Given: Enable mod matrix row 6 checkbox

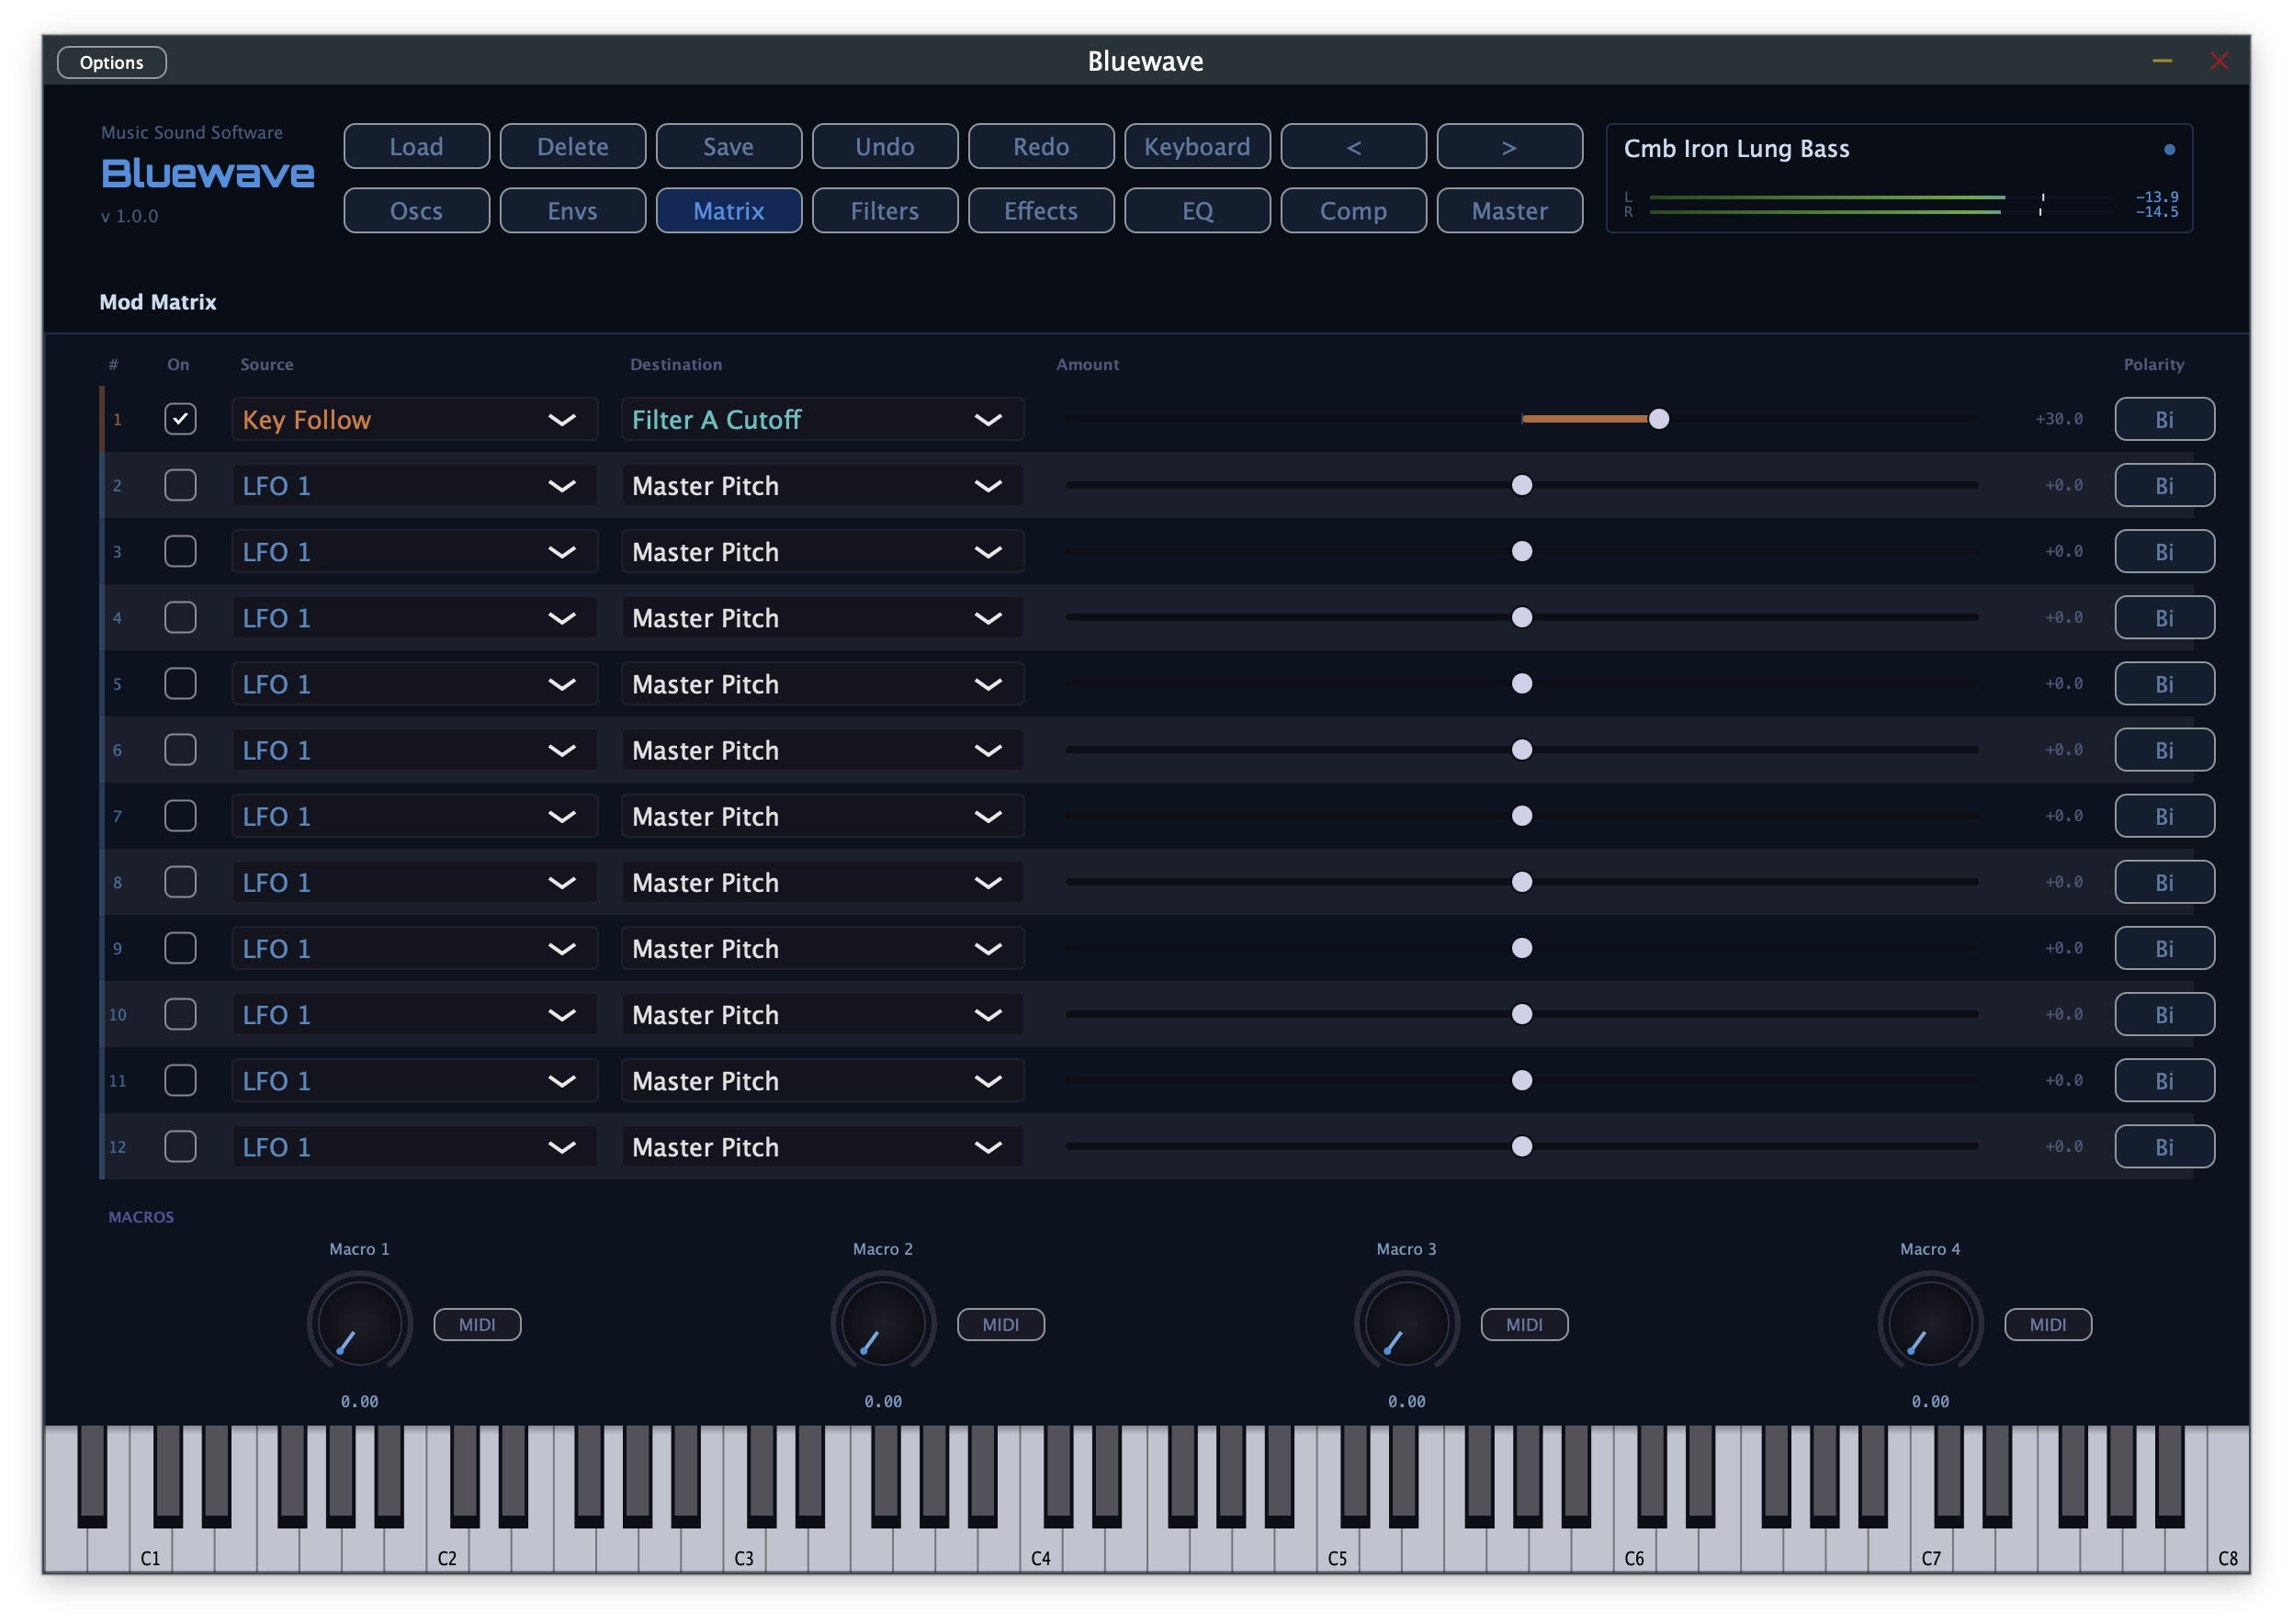Looking at the screenshot, I should point(180,749).
